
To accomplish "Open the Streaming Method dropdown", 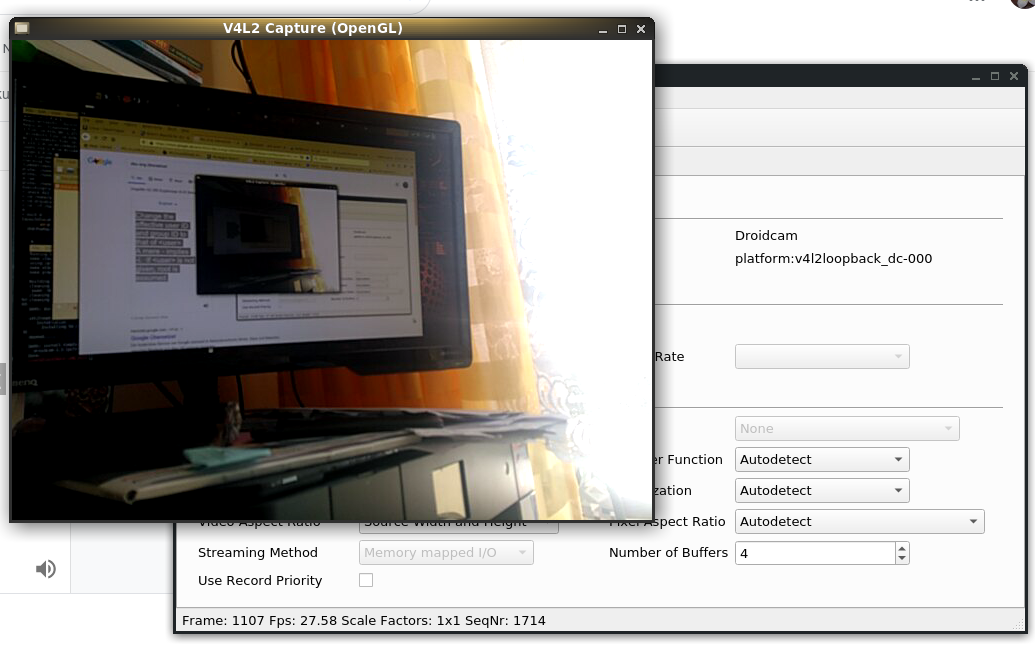I will coord(446,553).
